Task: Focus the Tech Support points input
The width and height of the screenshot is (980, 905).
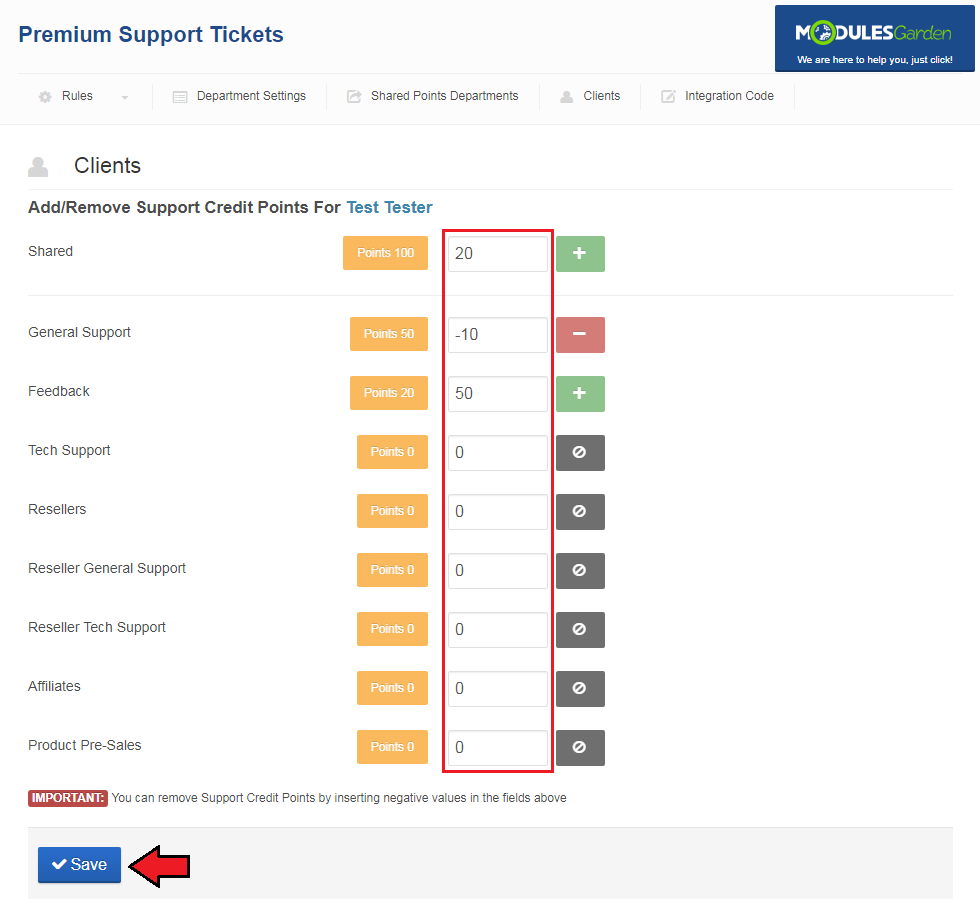Action: (498, 452)
